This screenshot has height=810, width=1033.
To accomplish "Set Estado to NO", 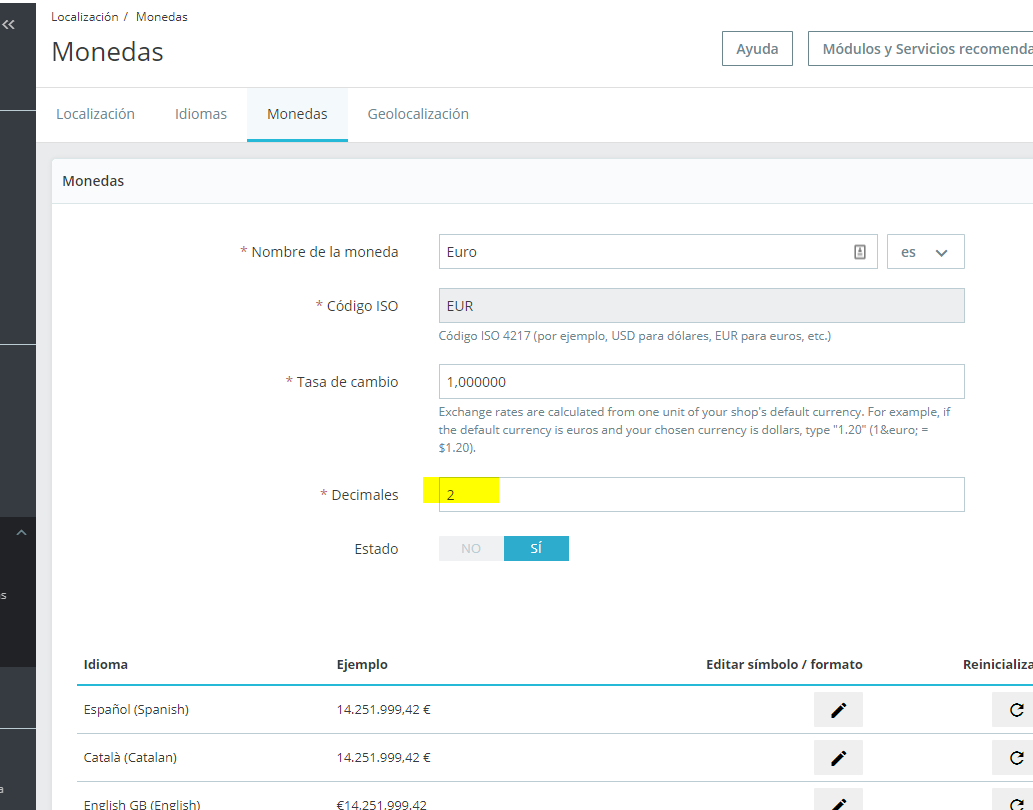I will [x=470, y=548].
